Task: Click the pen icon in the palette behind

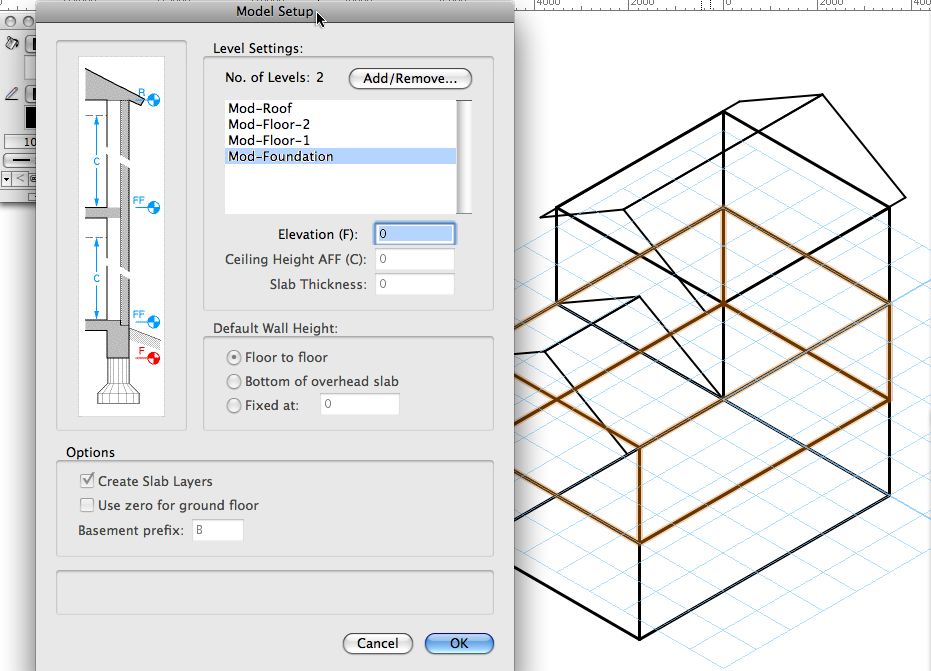Action: 12,93
